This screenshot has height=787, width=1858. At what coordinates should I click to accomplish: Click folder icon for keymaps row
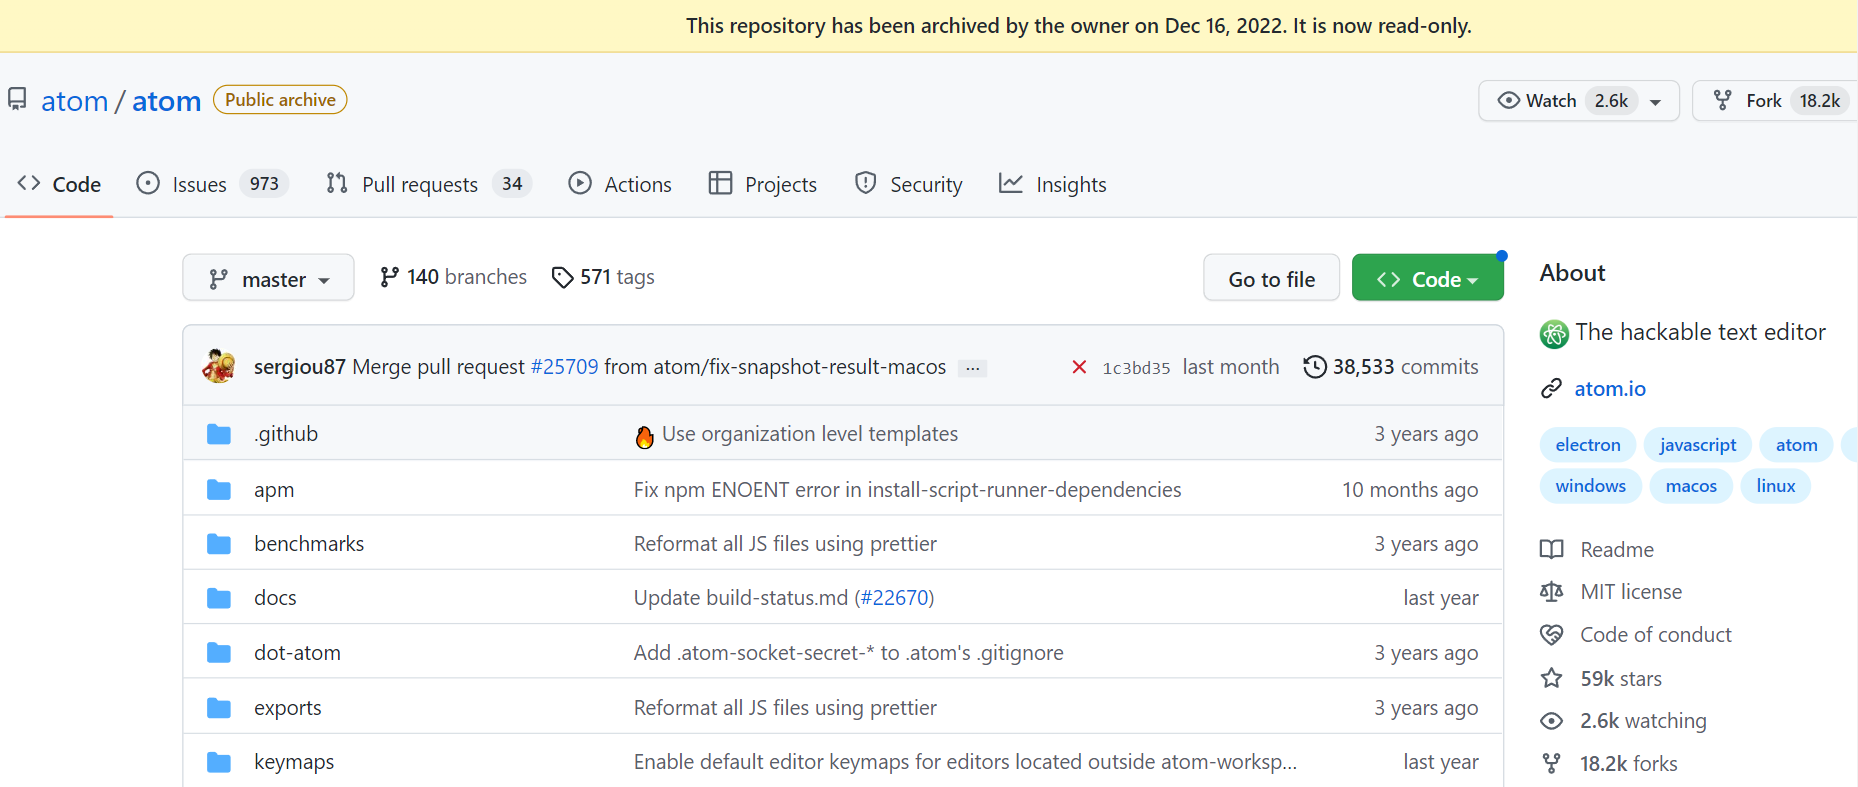click(x=219, y=762)
